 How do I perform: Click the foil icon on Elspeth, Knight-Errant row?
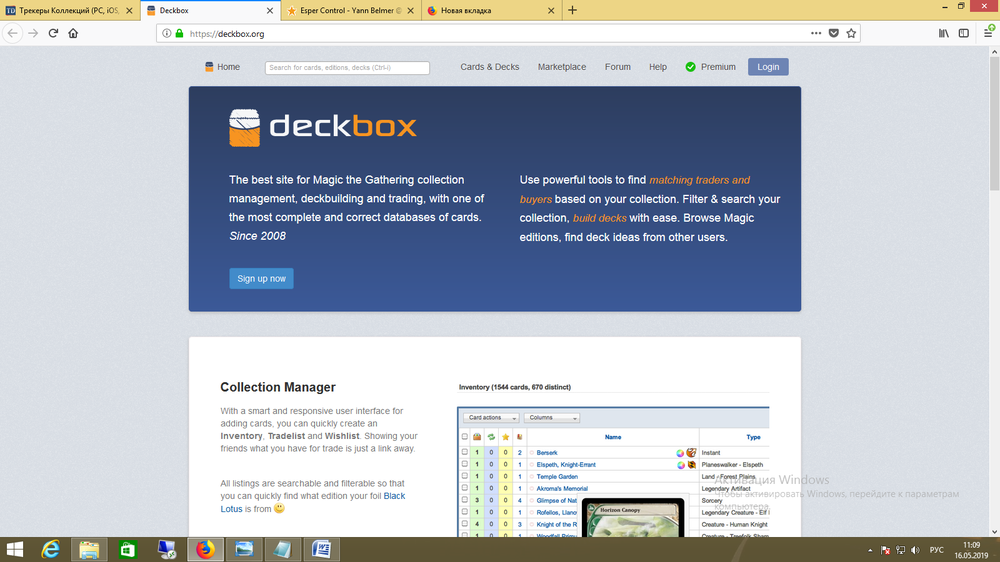(680, 465)
